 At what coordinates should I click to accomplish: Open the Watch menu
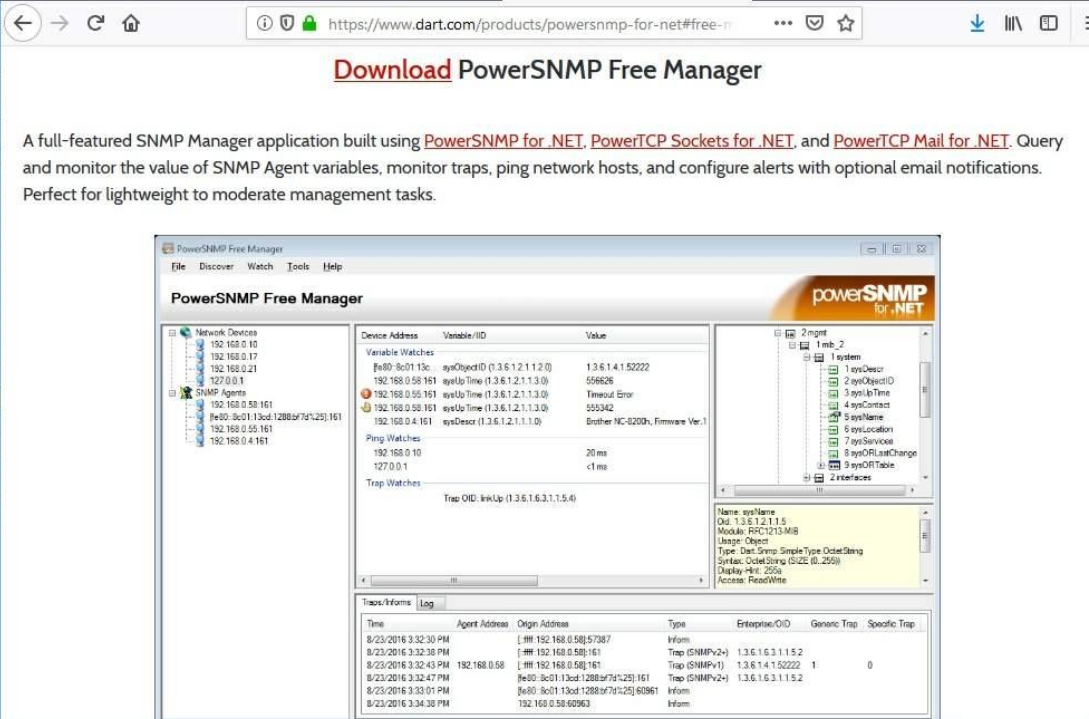pyautogui.click(x=260, y=266)
